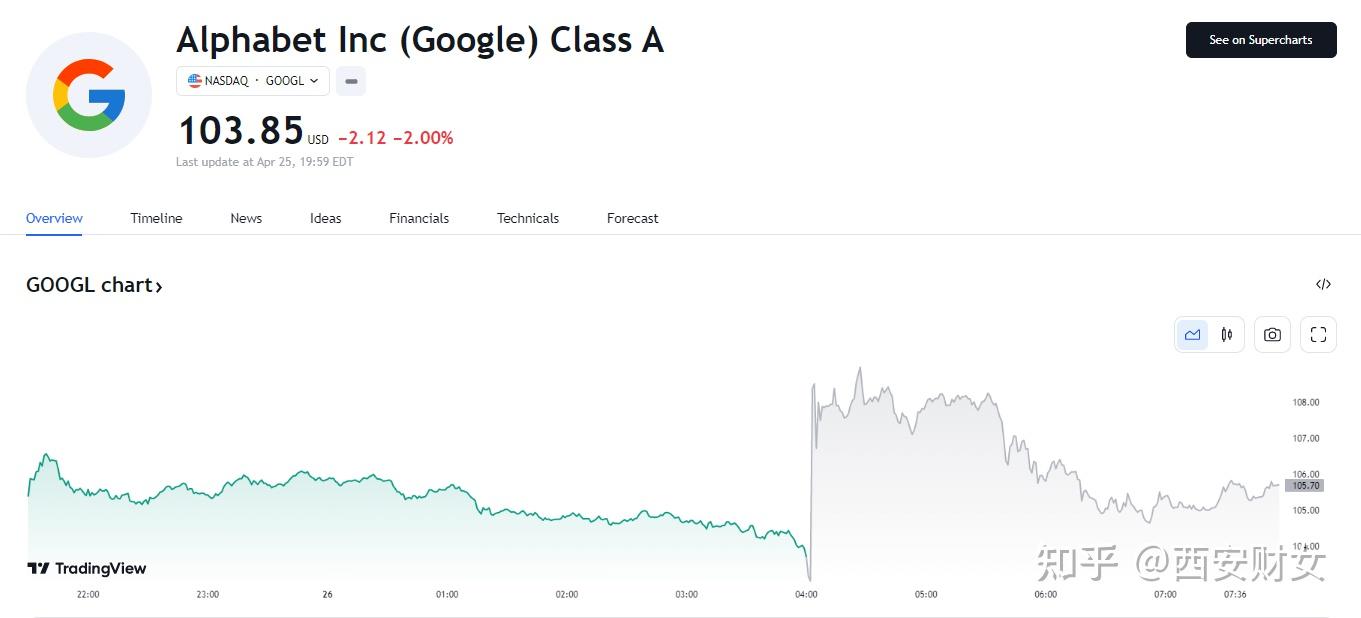This screenshot has width=1361, height=618.
Task: Switch to candlestick chart view
Action: (1226, 335)
